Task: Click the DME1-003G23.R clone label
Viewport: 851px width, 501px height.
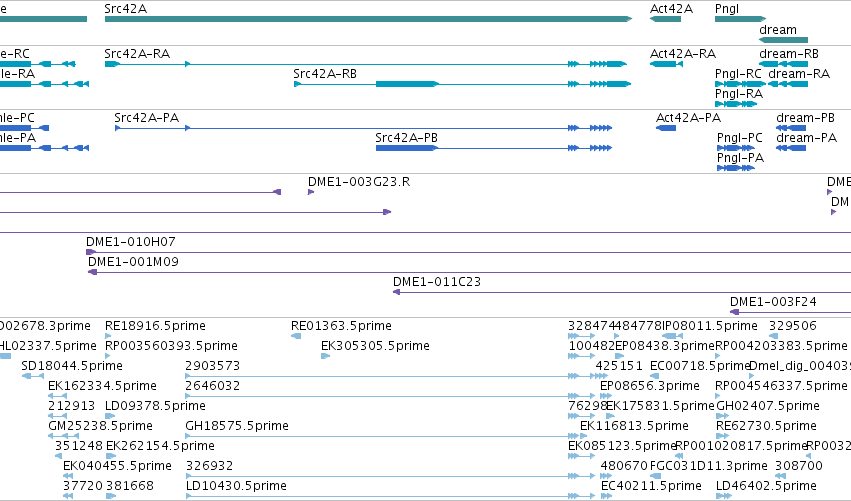Action: tap(359, 182)
